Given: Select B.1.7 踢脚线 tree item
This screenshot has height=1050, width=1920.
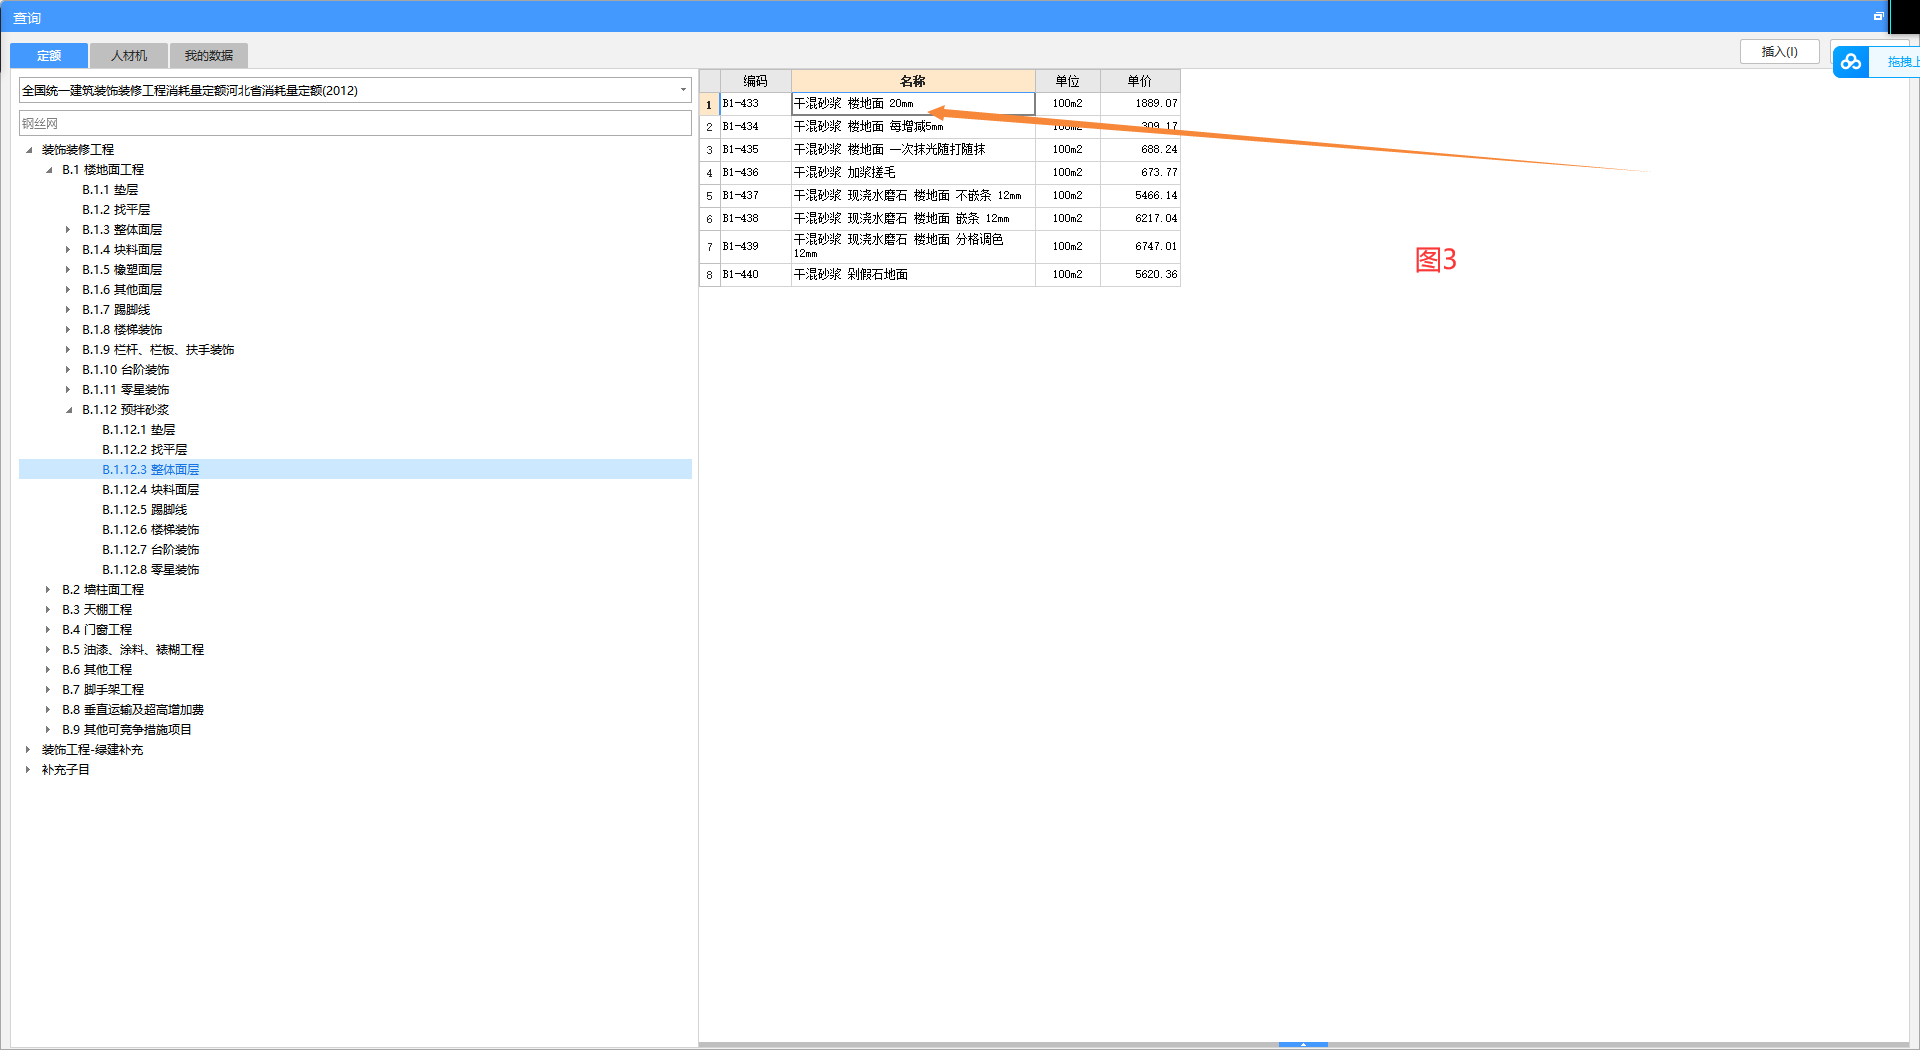Looking at the screenshot, I should 116,310.
